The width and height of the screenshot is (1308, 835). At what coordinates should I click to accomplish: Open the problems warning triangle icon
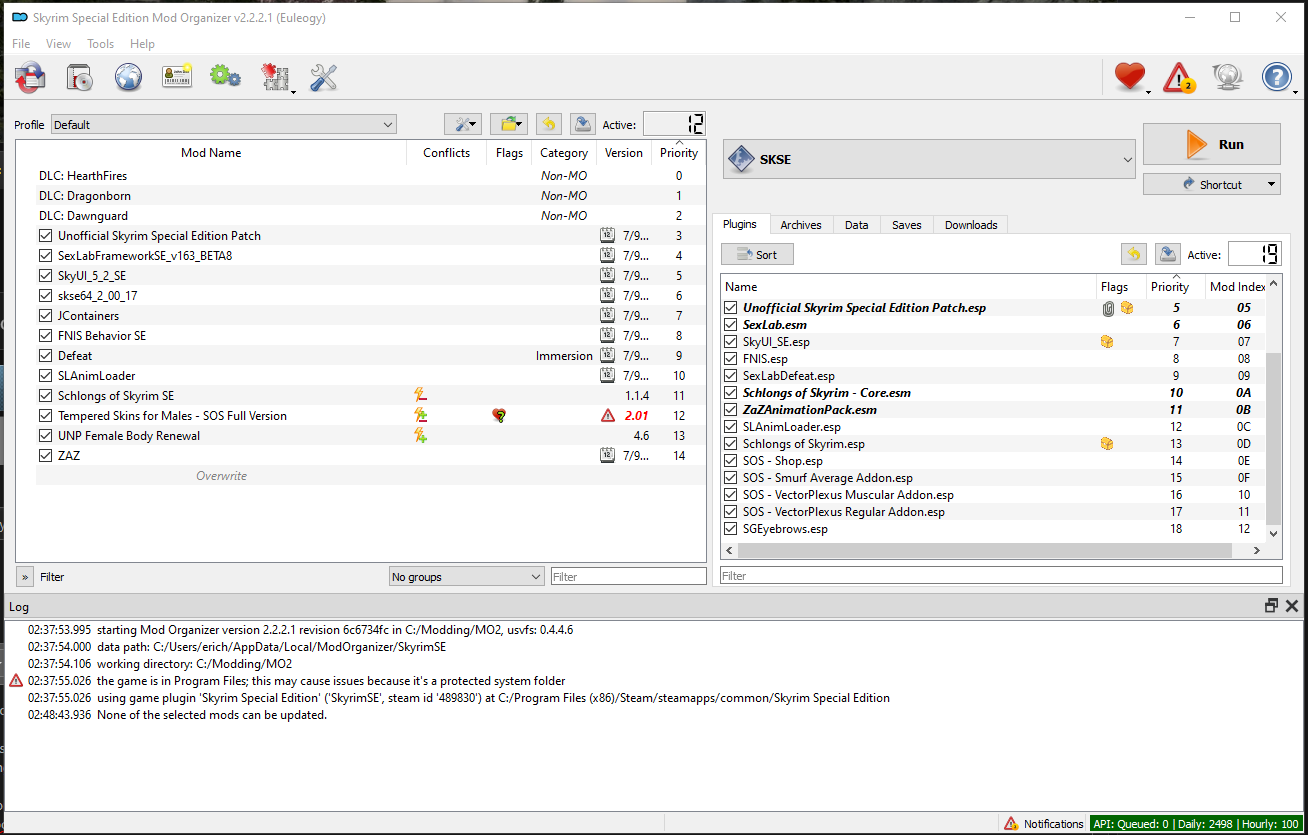1180,77
